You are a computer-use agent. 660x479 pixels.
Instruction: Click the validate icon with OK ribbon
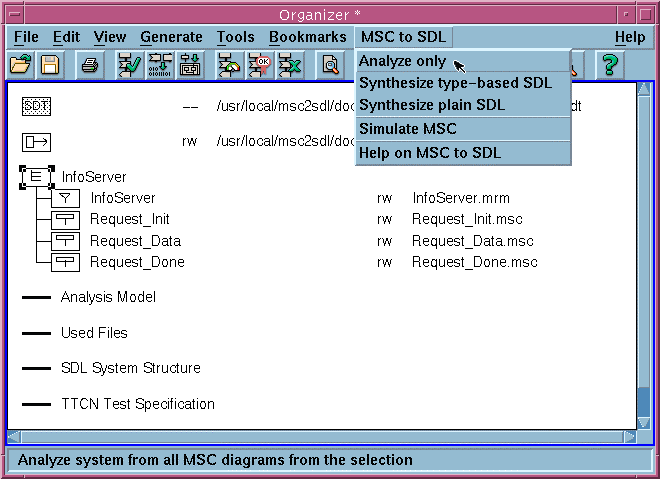pos(260,65)
